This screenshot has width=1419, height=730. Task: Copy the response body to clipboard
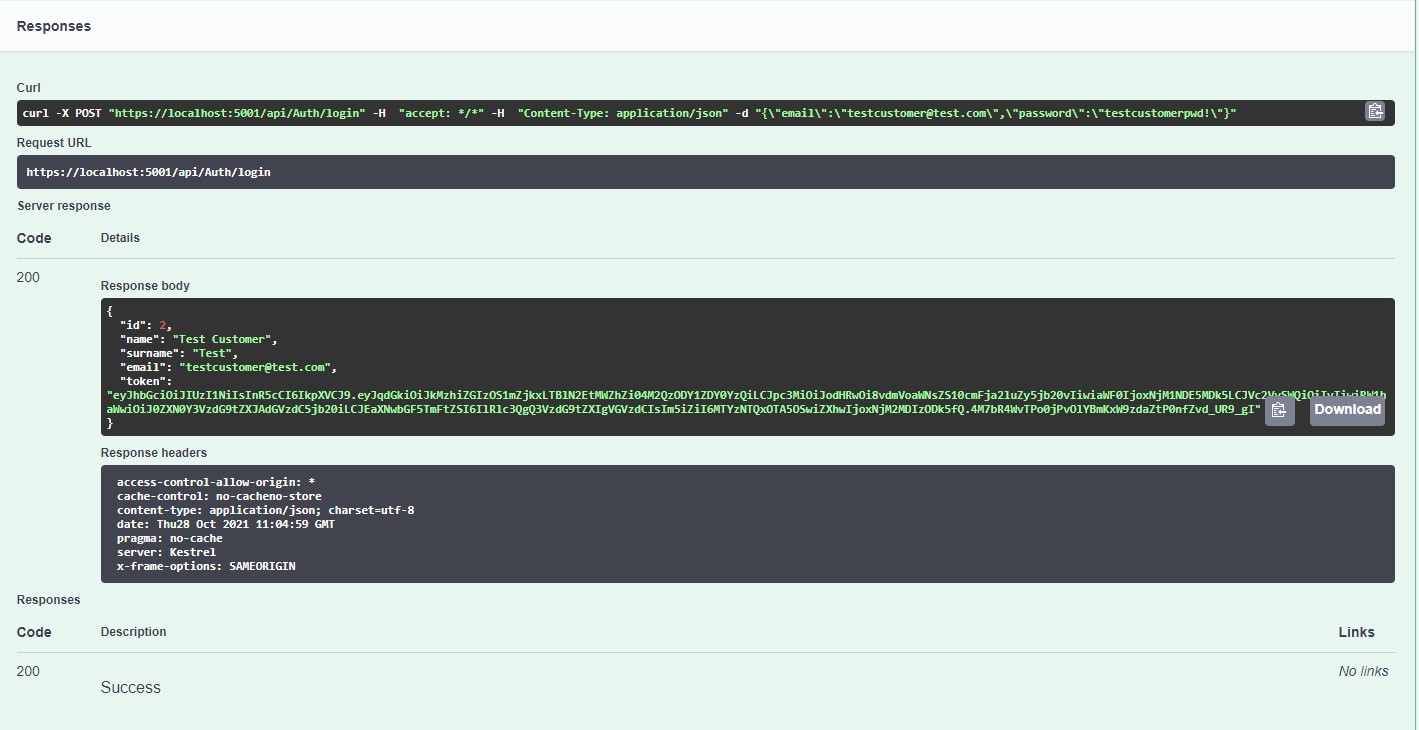pos(1279,410)
